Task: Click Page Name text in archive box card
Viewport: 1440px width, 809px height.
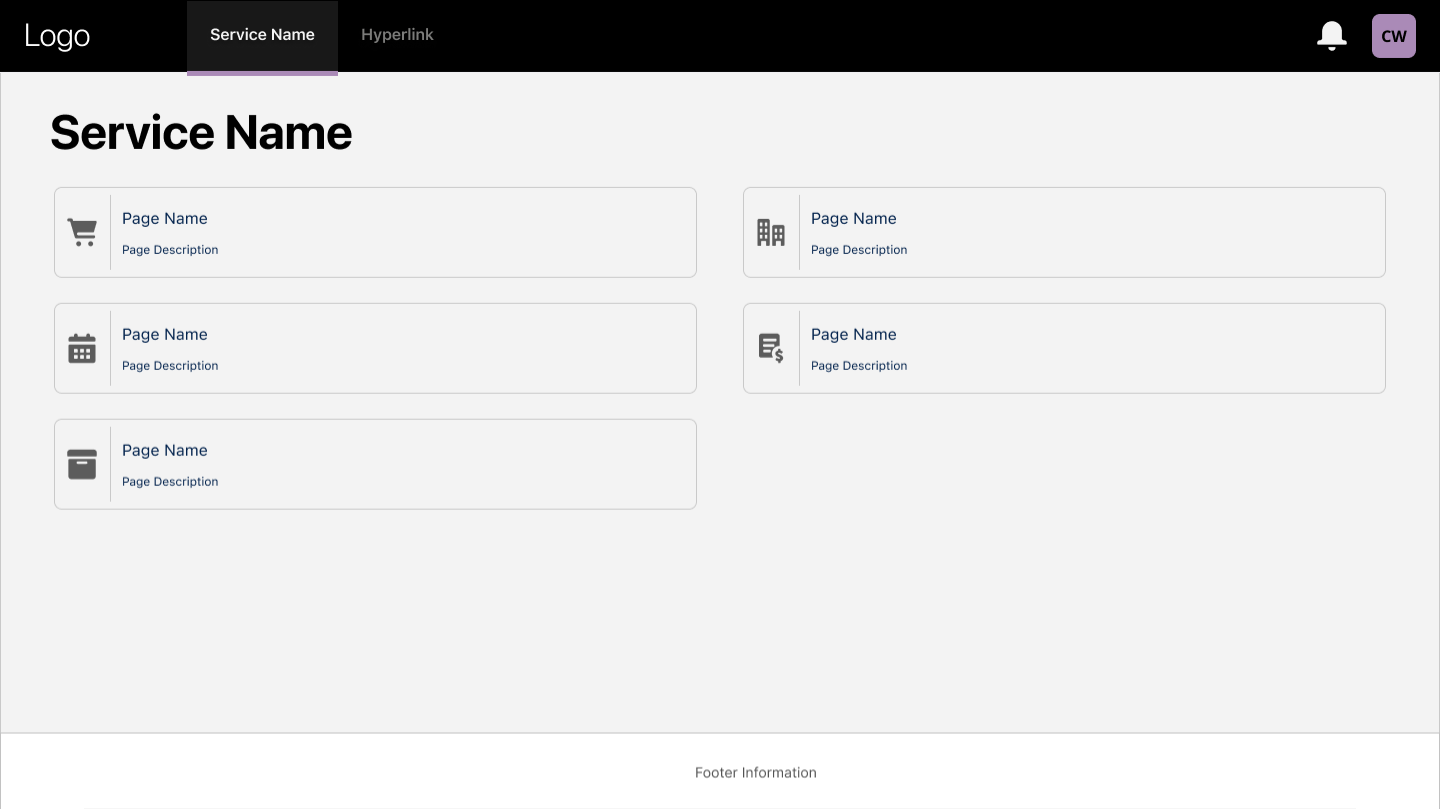Action: pyautogui.click(x=165, y=451)
